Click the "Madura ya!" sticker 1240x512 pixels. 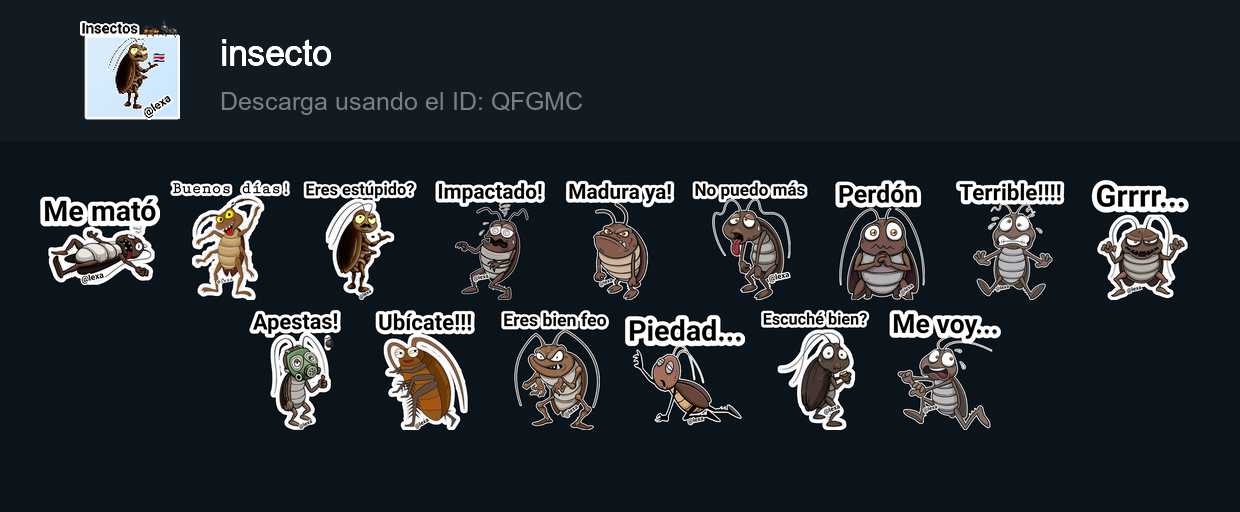pyautogui.click(x=620, y=240)
